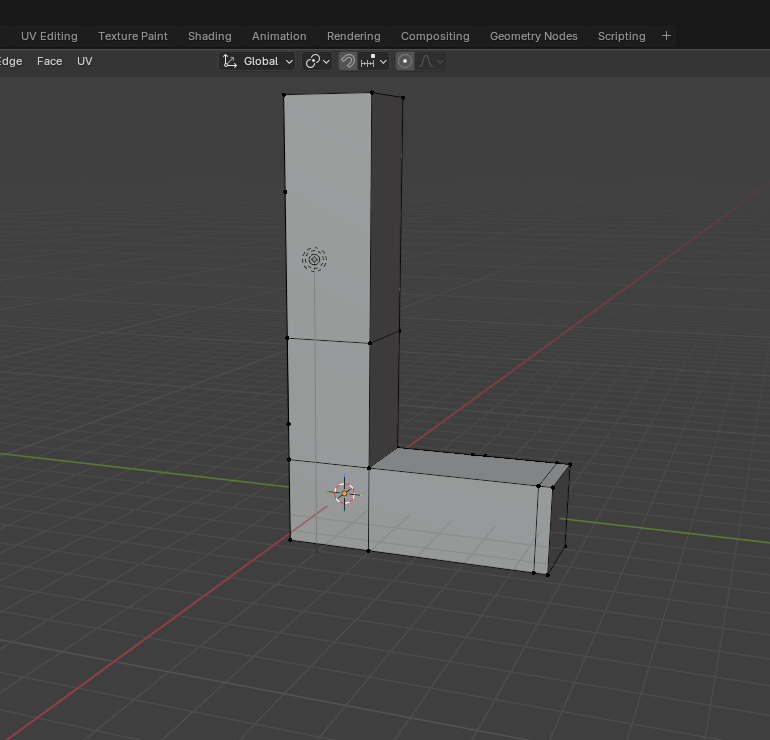Open the transform pivot point dropdown

click(x=317, y=61)
